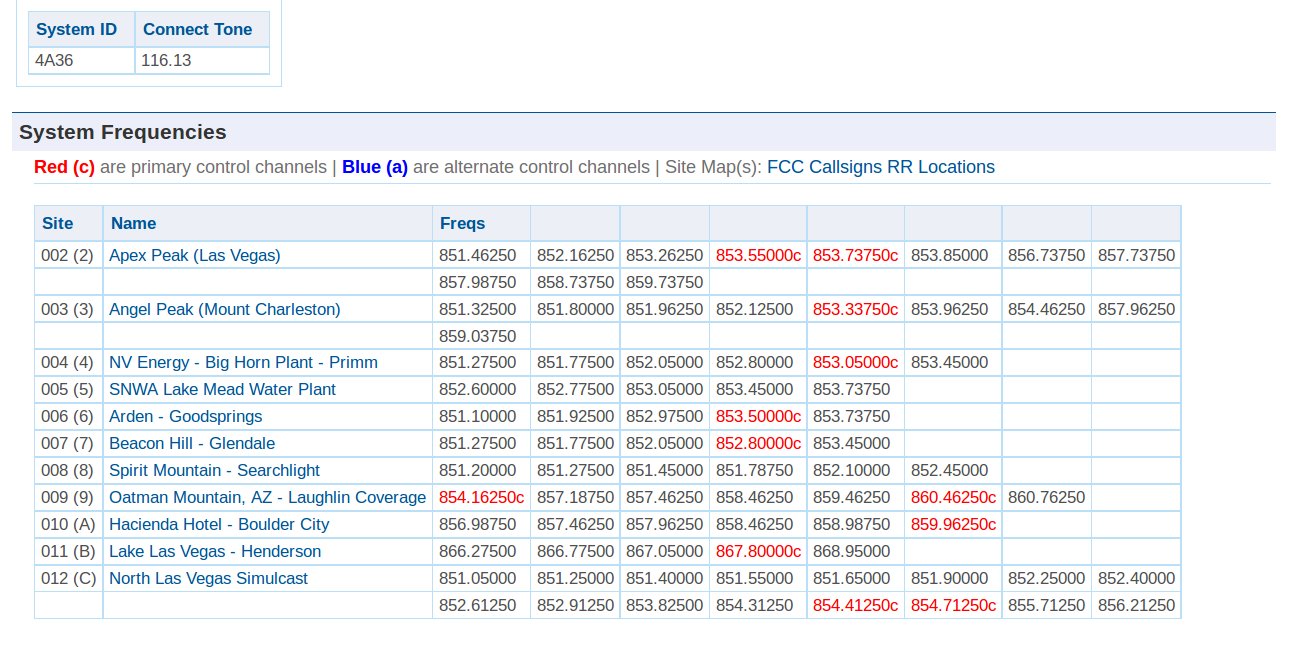
Task: Click frequency 866.27500 in Lake Las Vegas row
Action: [478, 551]
